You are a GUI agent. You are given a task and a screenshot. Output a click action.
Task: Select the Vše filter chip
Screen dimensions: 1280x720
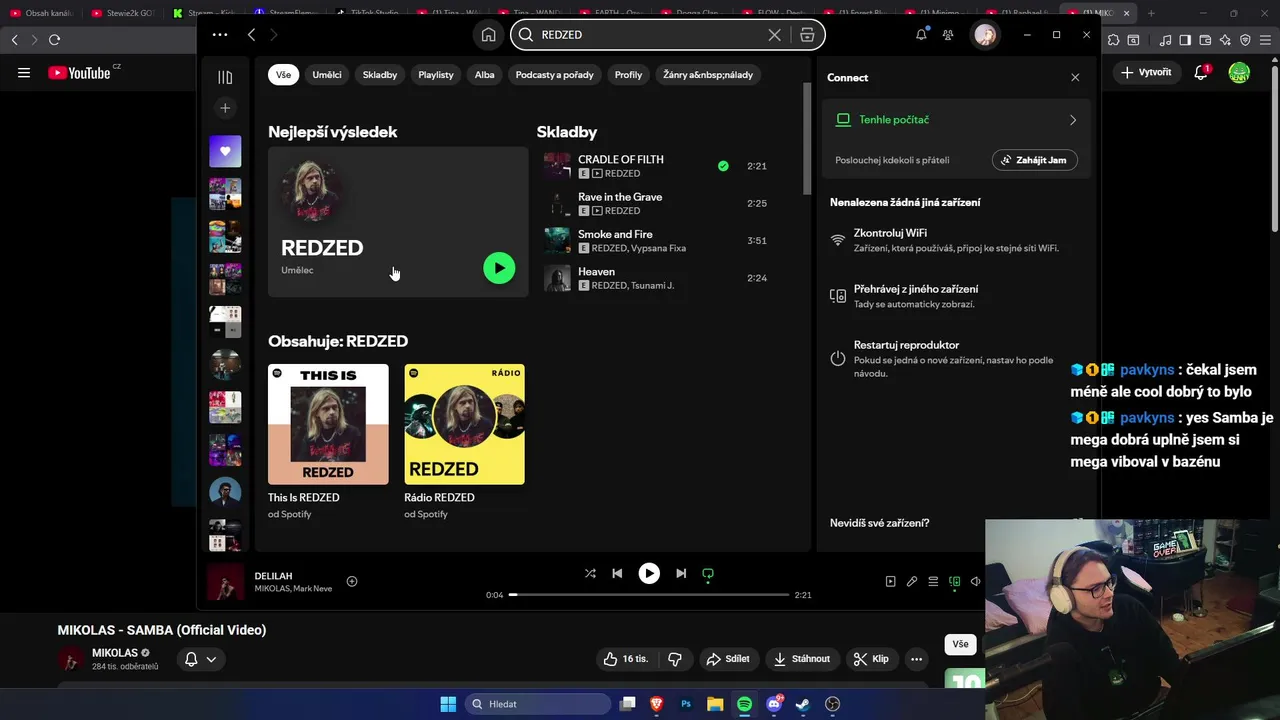click(283, 75)
